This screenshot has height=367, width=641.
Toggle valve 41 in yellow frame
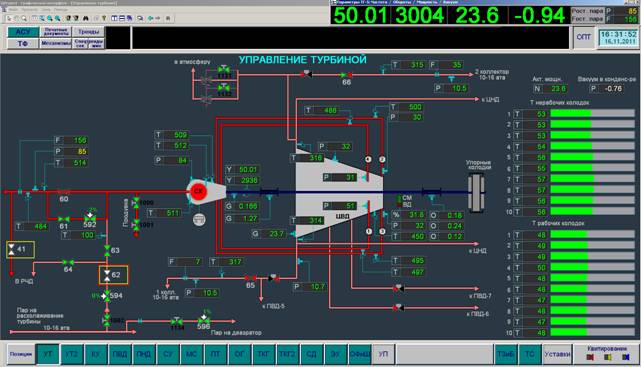tap(20, 249)
